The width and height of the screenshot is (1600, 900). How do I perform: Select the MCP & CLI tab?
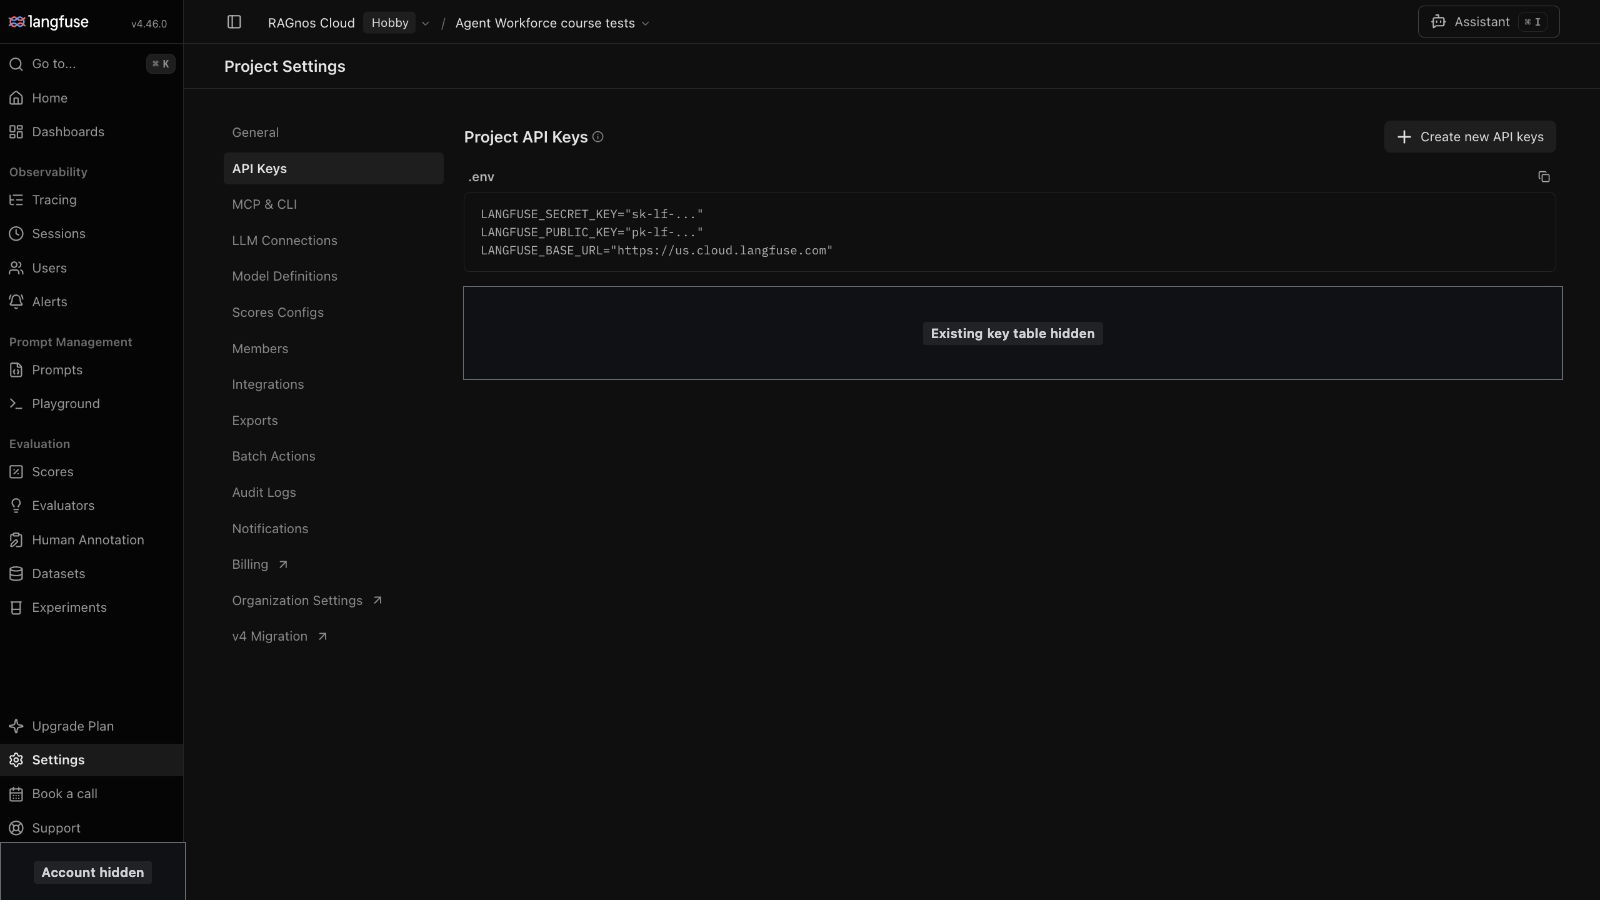point(334,204)
